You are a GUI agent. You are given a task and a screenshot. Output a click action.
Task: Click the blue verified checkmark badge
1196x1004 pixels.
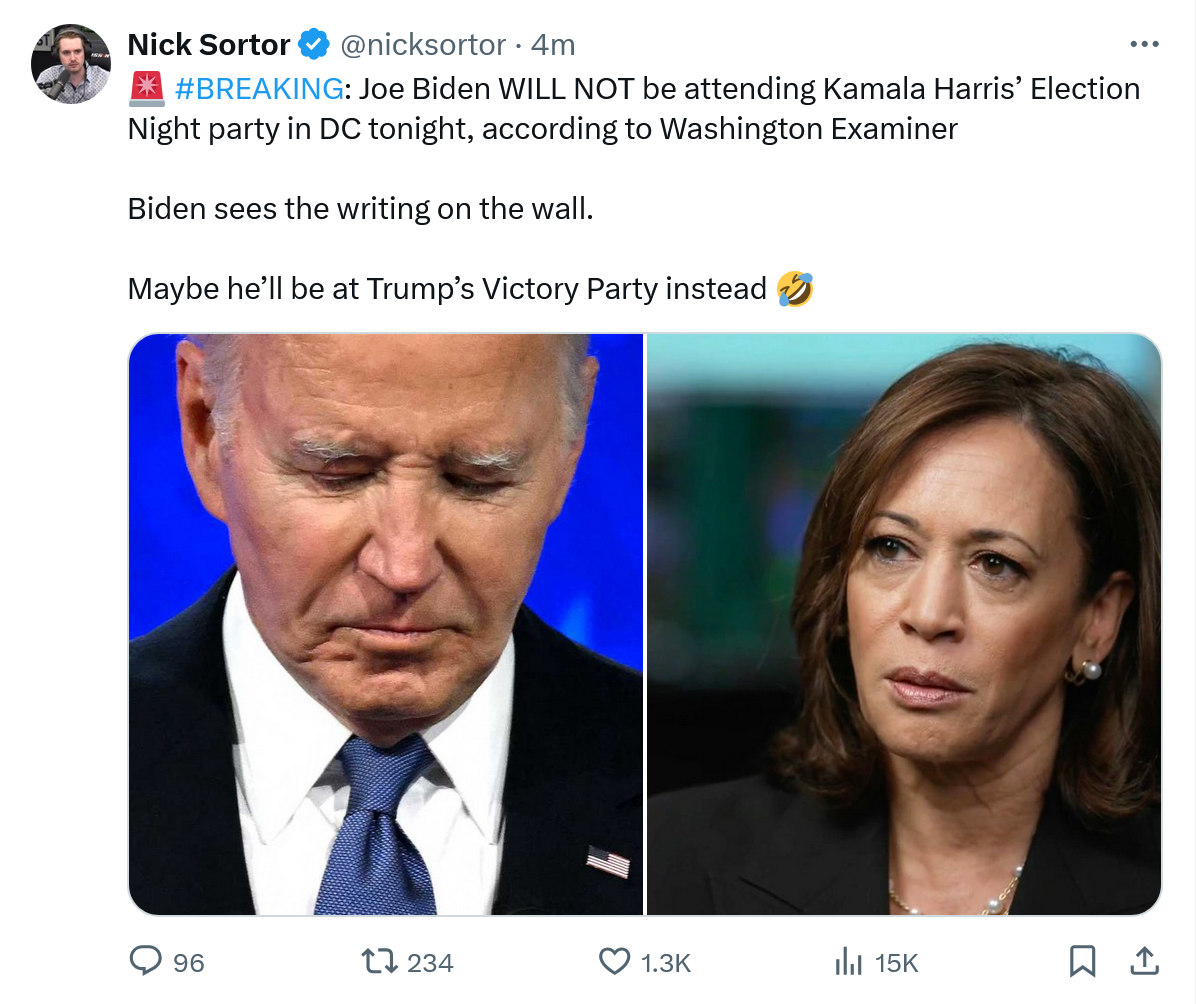tap(315, 44)
